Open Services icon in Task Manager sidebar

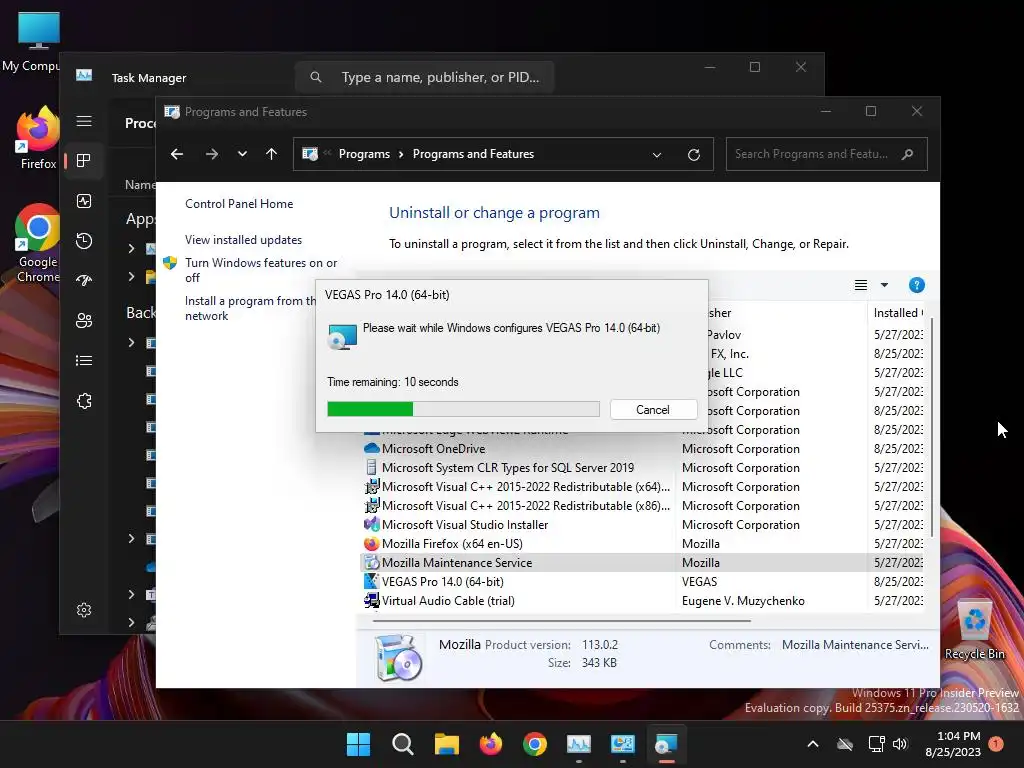click(84, 401)
